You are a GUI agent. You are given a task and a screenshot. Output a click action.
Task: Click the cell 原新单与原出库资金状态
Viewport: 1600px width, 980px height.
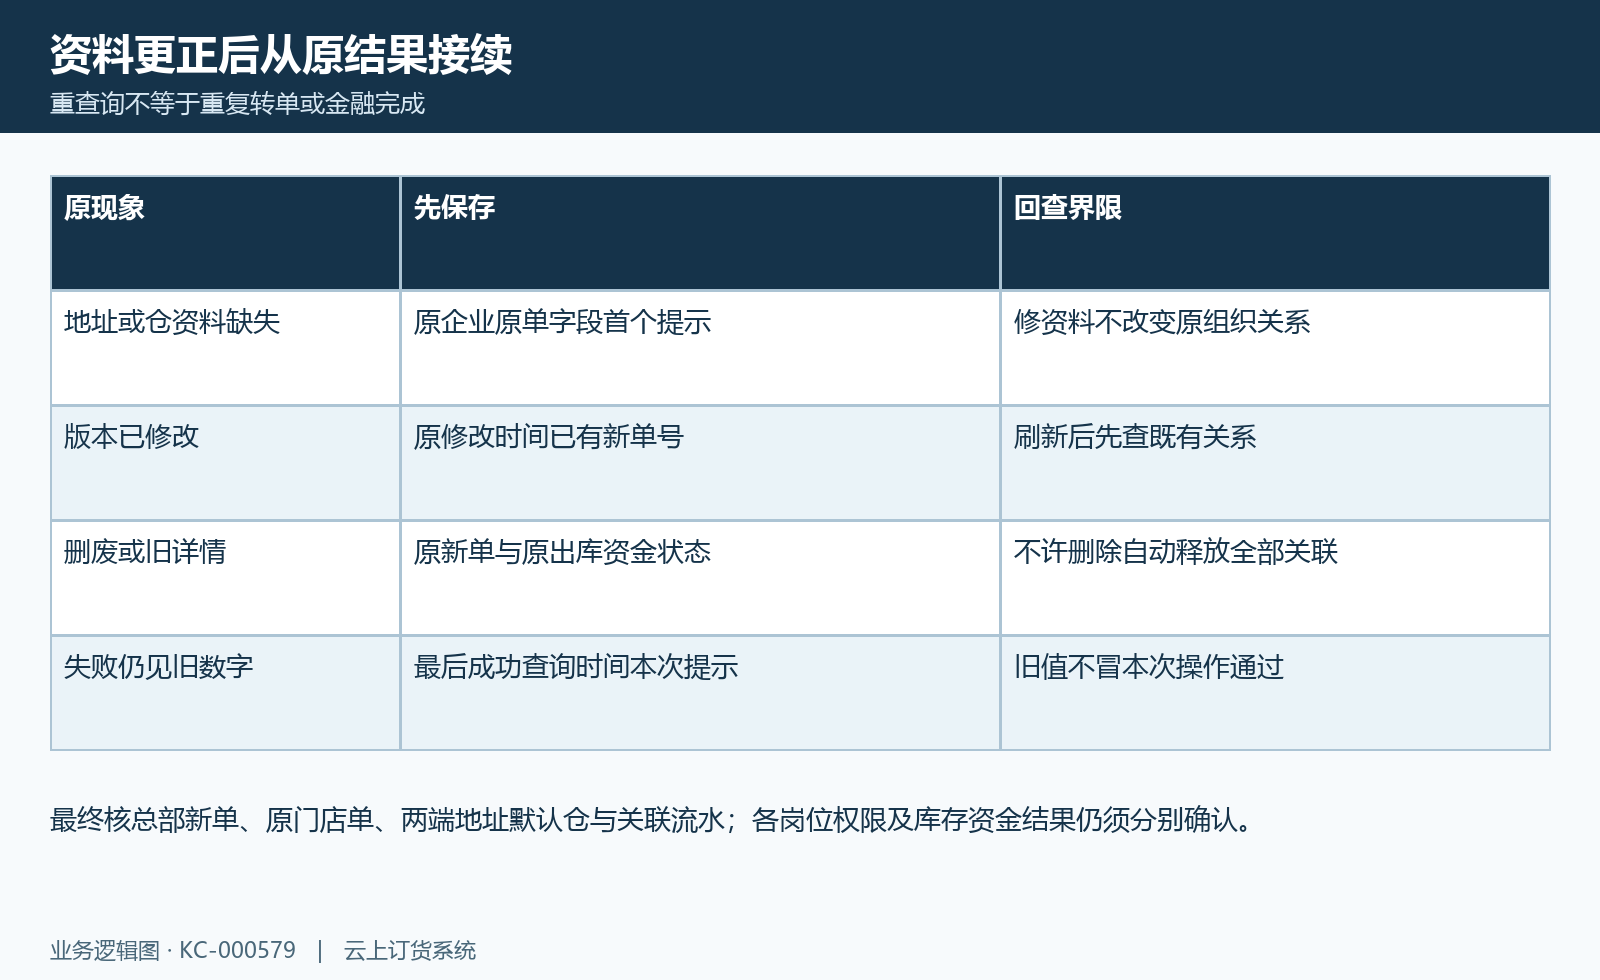click(x=700, y=578)
